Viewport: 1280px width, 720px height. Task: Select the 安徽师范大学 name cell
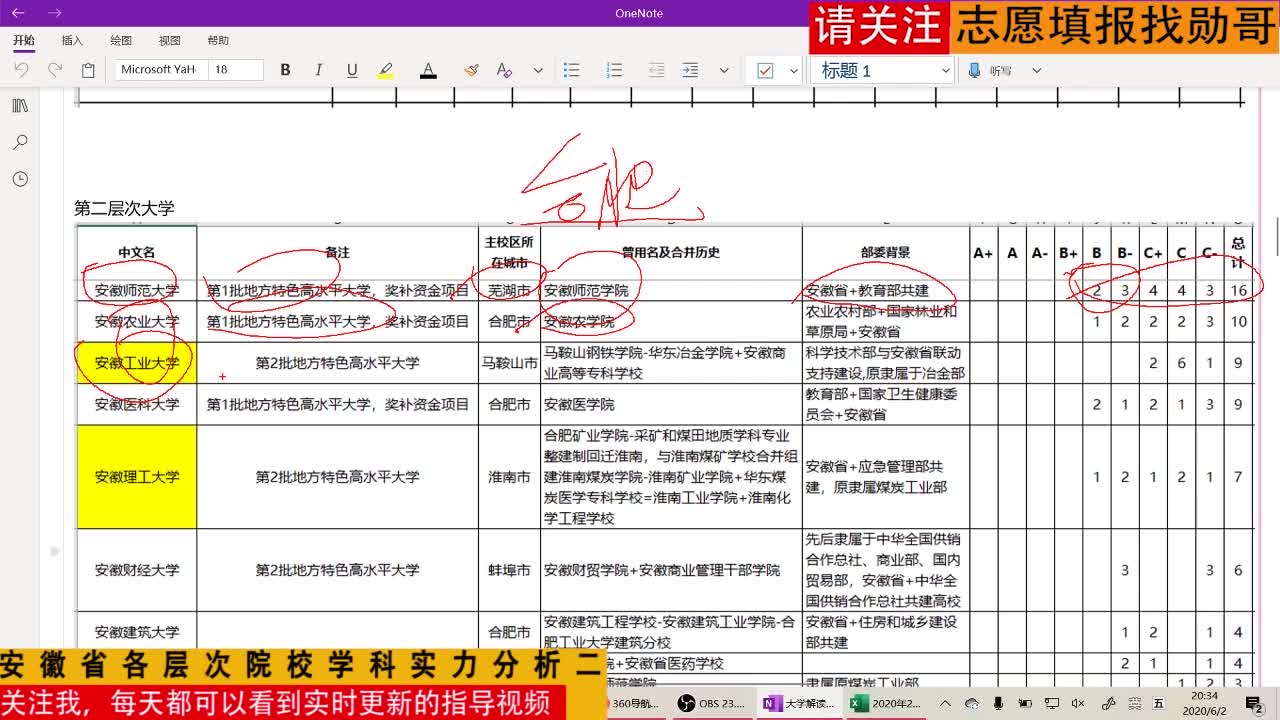coord(137,291)
